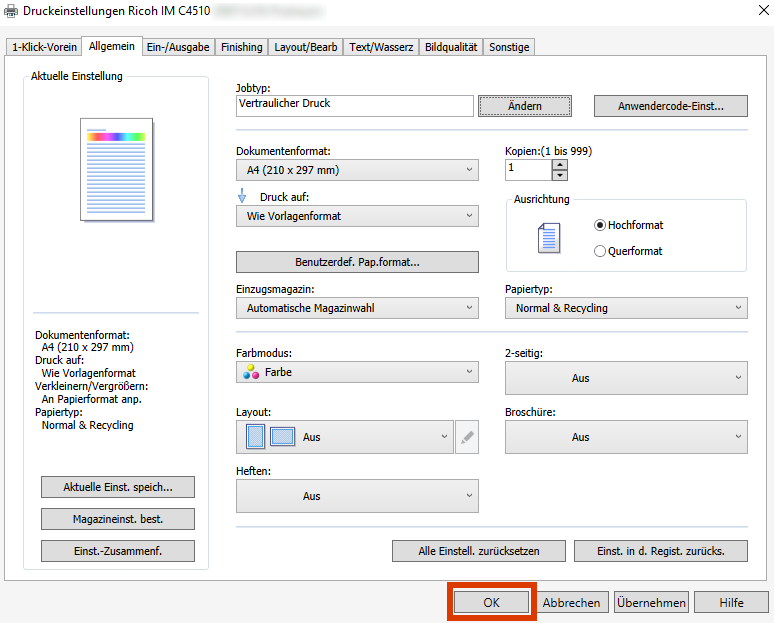Expand the Einzugsmagazin dropdown
This screenshot has height=623, width=774.
point(357,308)
